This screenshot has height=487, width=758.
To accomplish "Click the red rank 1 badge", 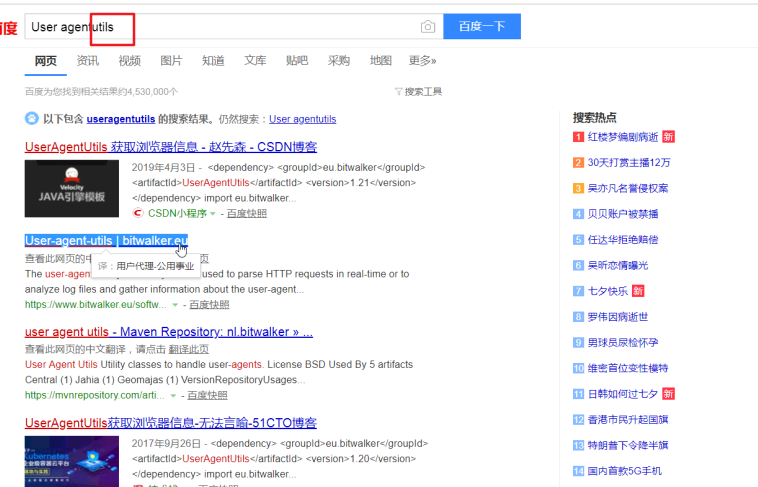I will click(x=578, y=137).
